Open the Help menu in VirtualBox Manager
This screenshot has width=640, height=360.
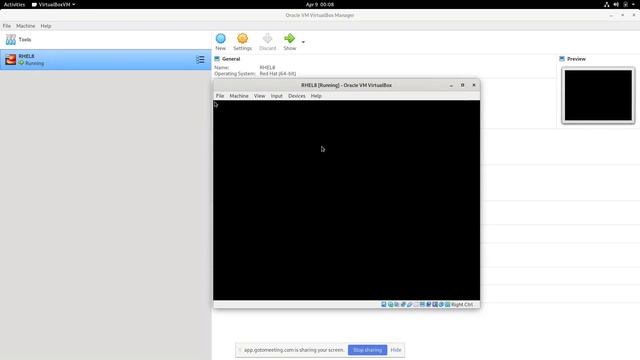point(46,26)
